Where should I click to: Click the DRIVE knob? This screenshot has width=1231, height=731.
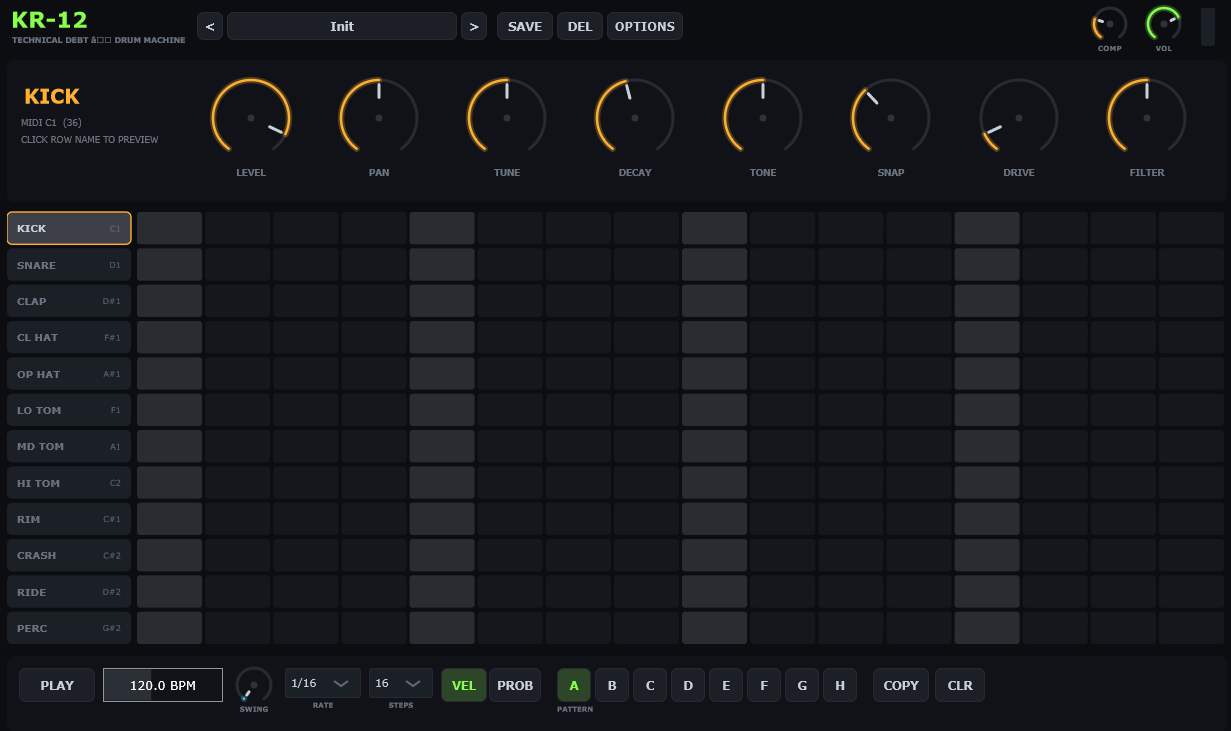click(x=1019, y=118)
